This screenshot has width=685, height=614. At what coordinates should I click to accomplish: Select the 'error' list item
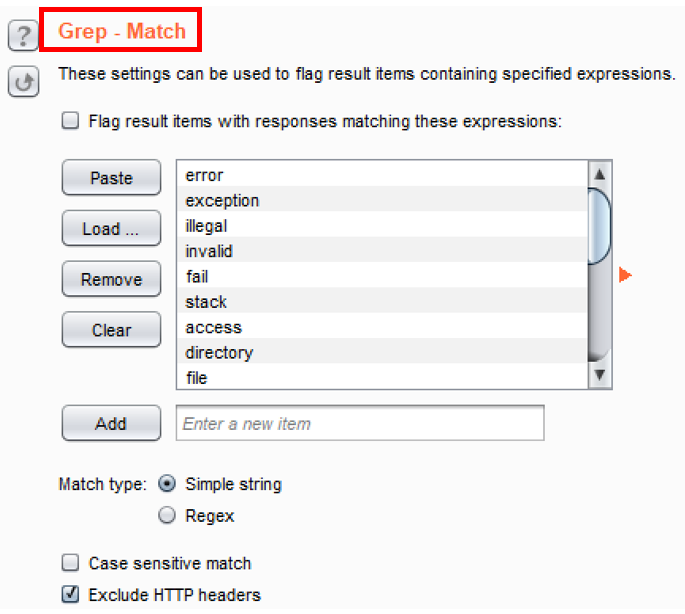380,175
